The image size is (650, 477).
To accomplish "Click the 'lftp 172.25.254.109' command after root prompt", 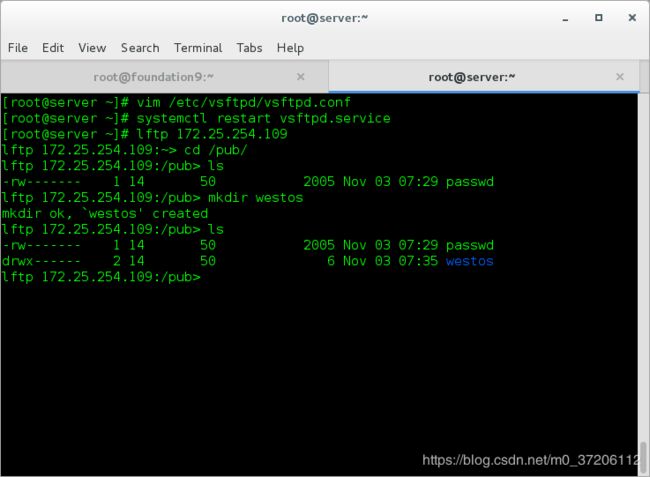I will click(x=212, y=134).
